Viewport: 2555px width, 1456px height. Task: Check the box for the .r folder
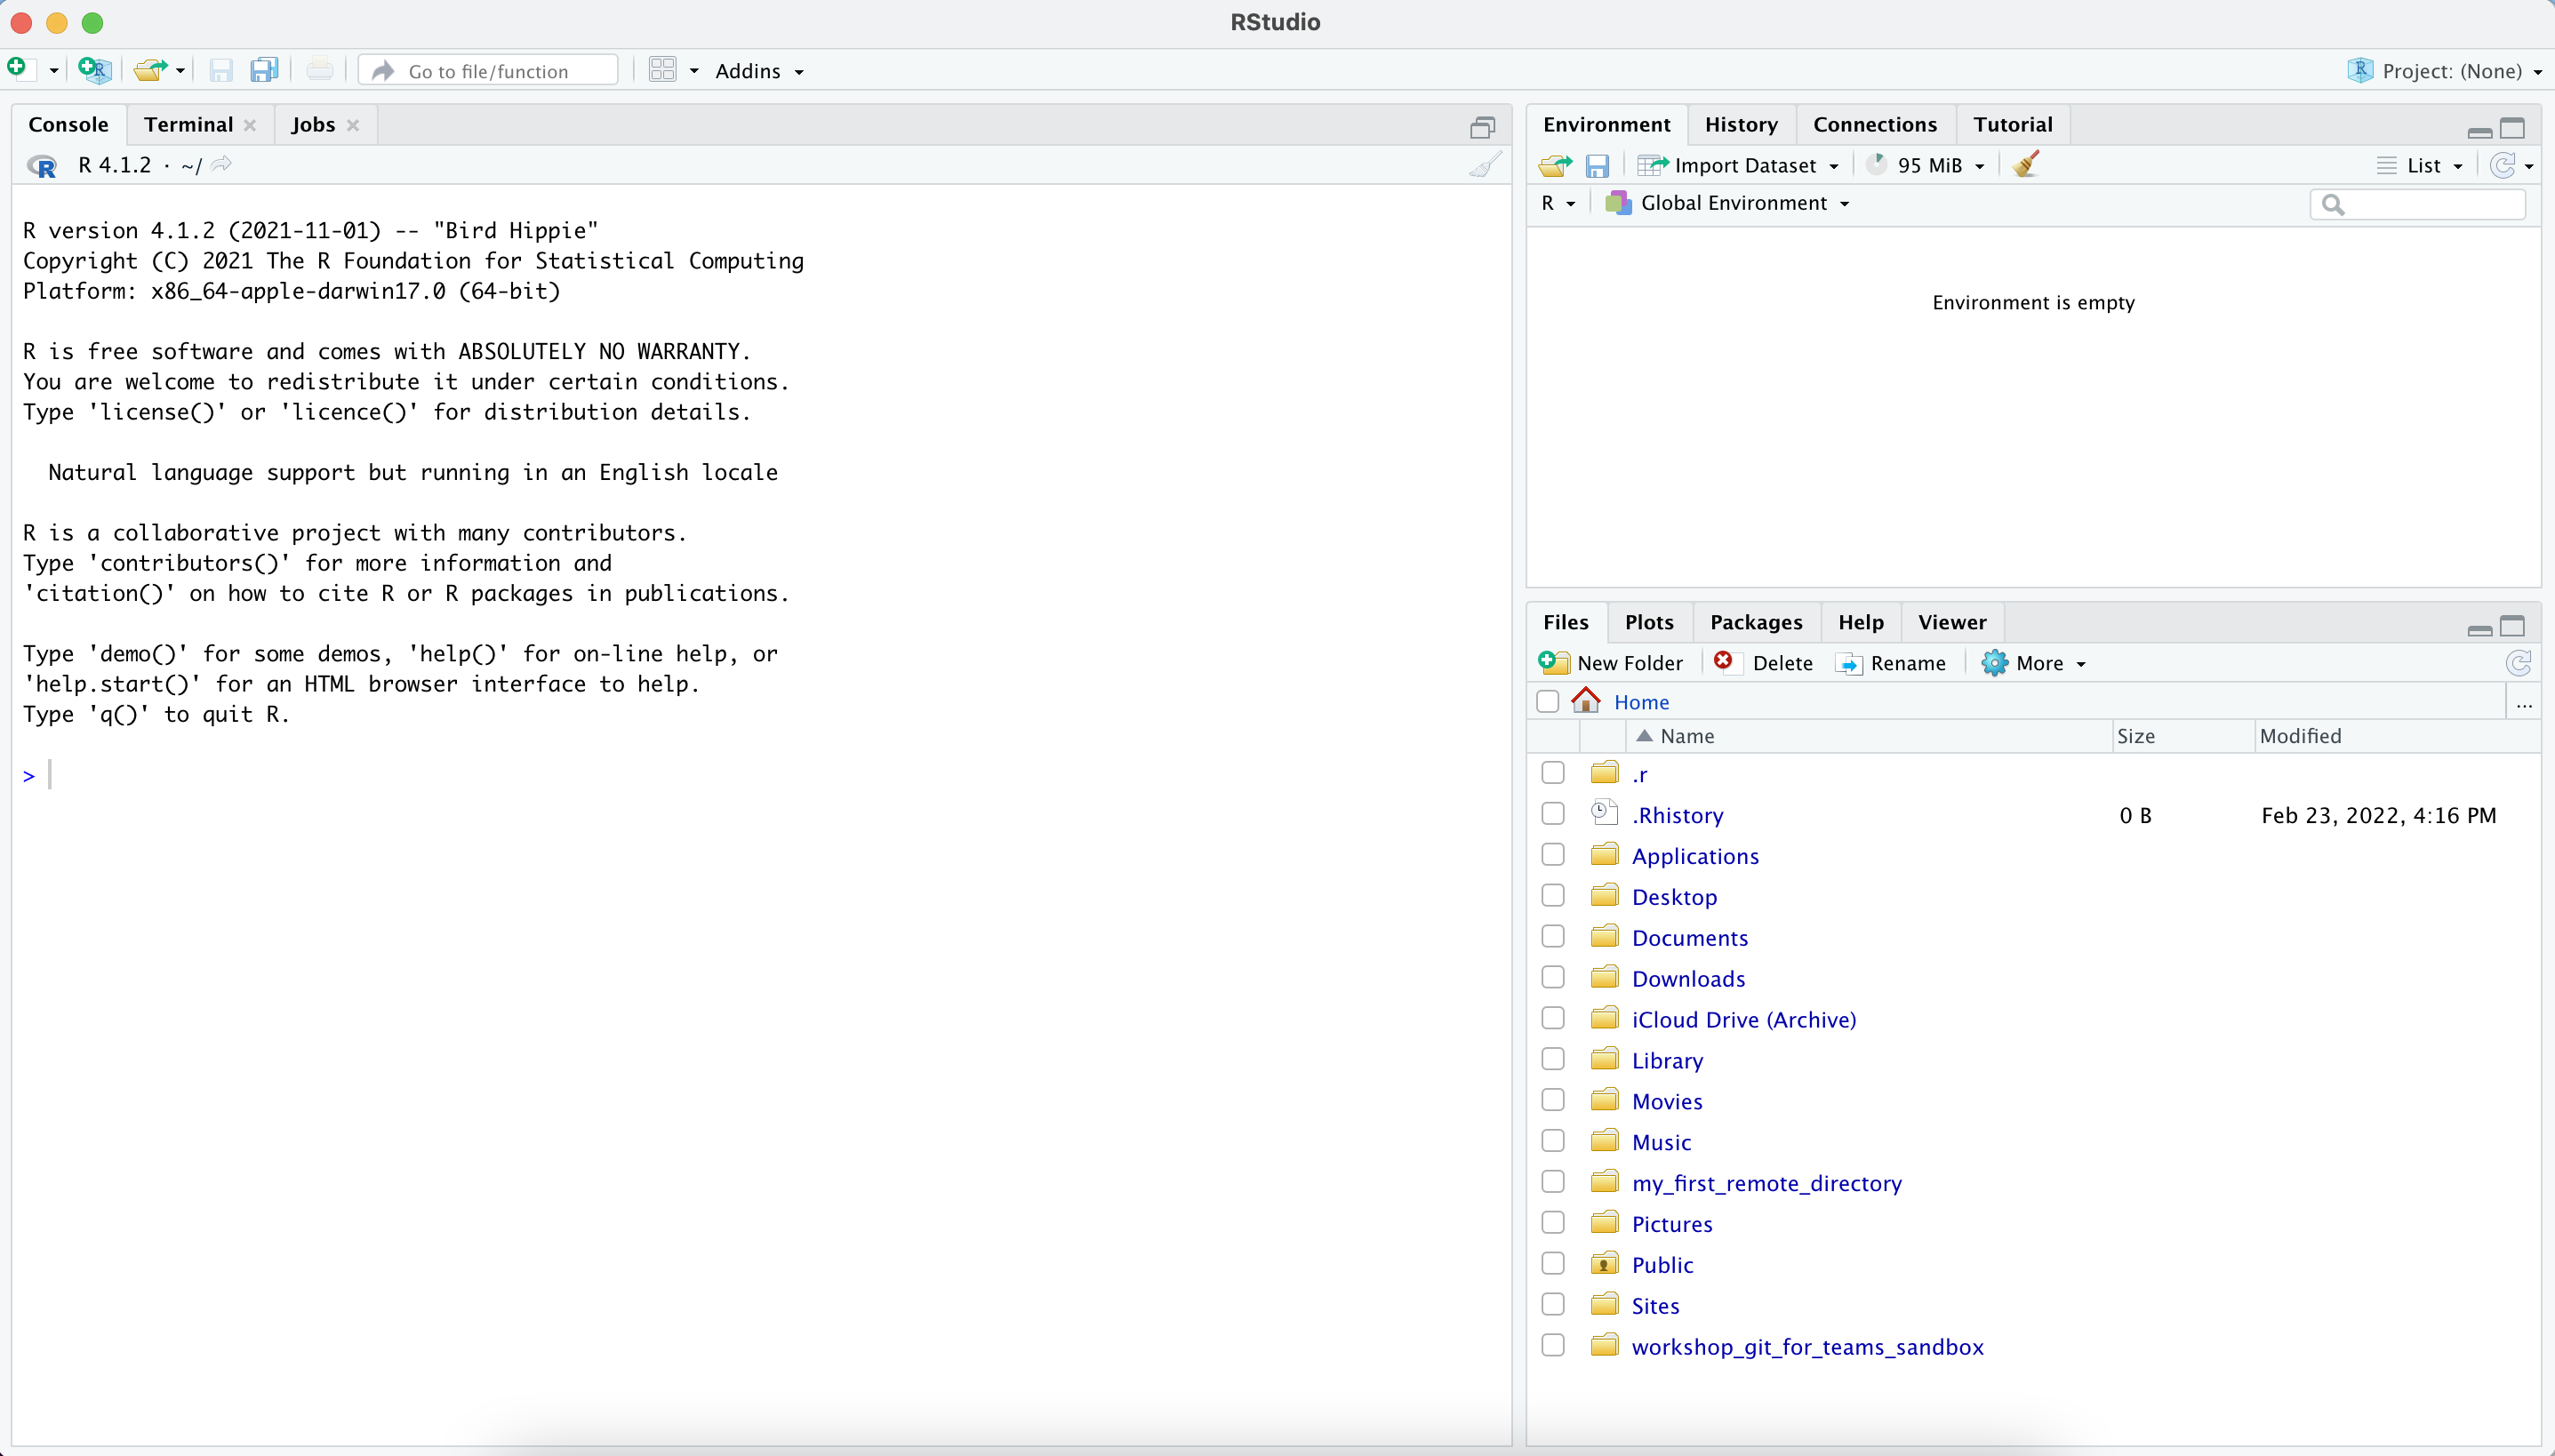point(1553,773)
